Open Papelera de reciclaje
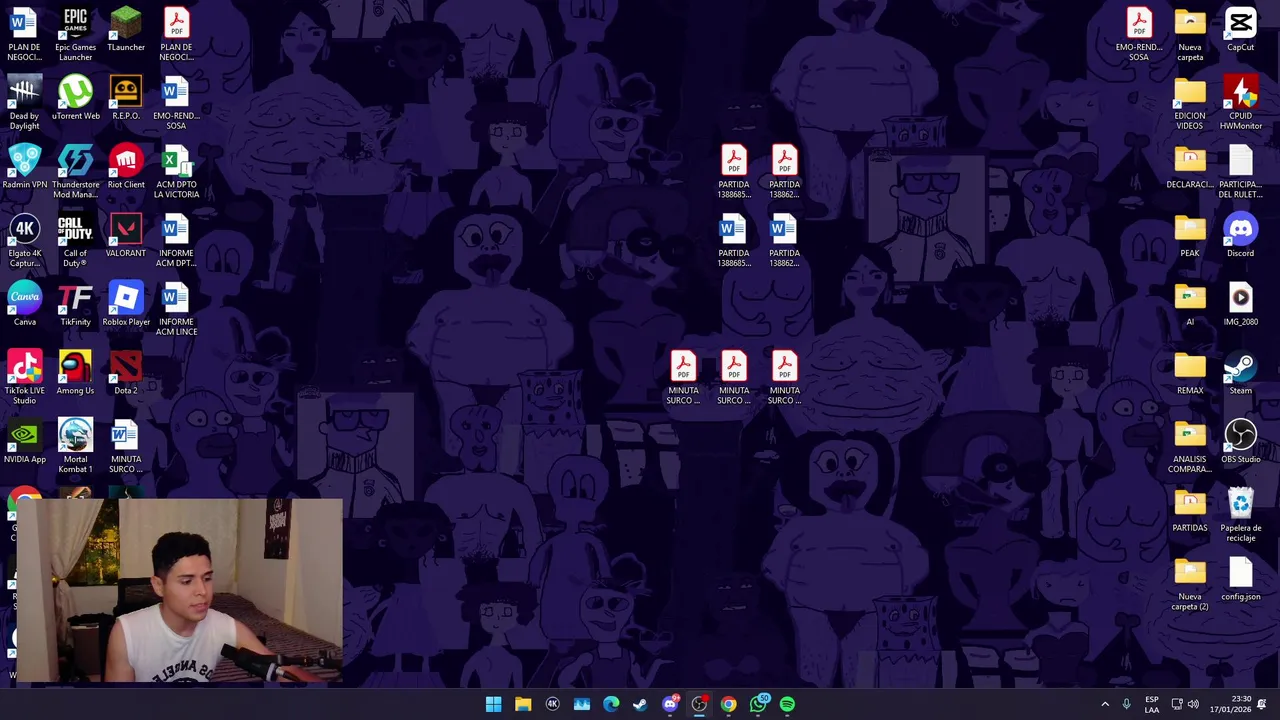The height and width of the screenshot is (720, 1280). tap(1240, 515)
